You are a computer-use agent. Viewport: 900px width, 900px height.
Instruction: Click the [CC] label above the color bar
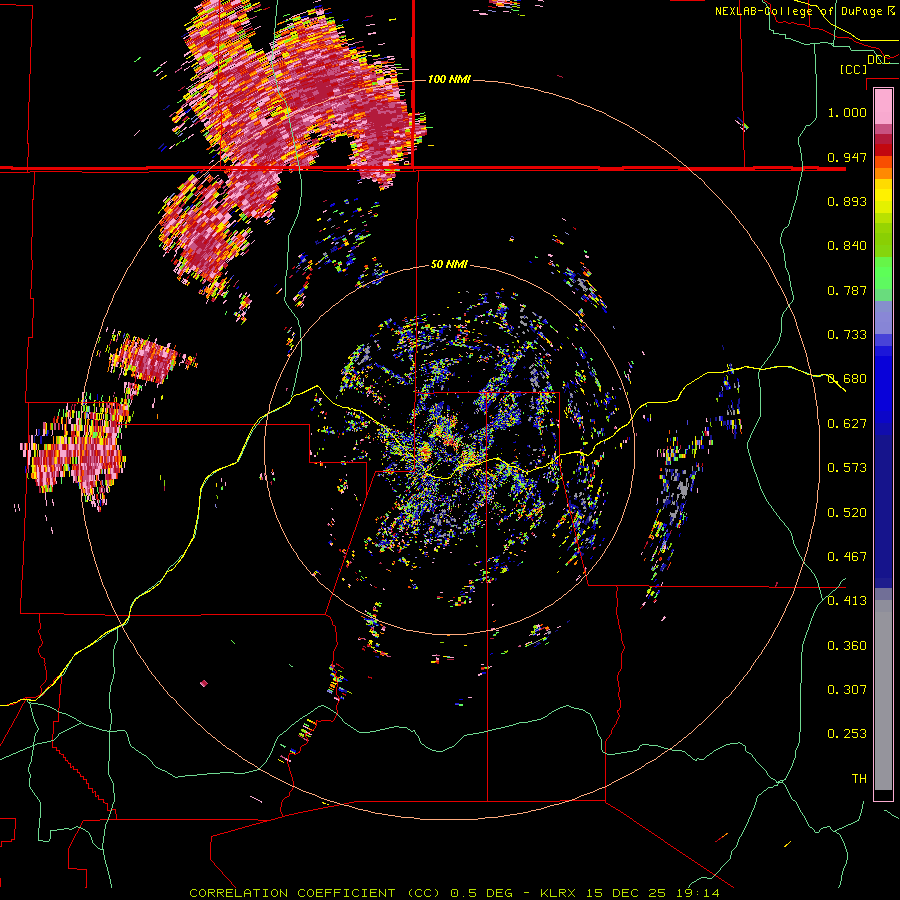tap(853, 69)
